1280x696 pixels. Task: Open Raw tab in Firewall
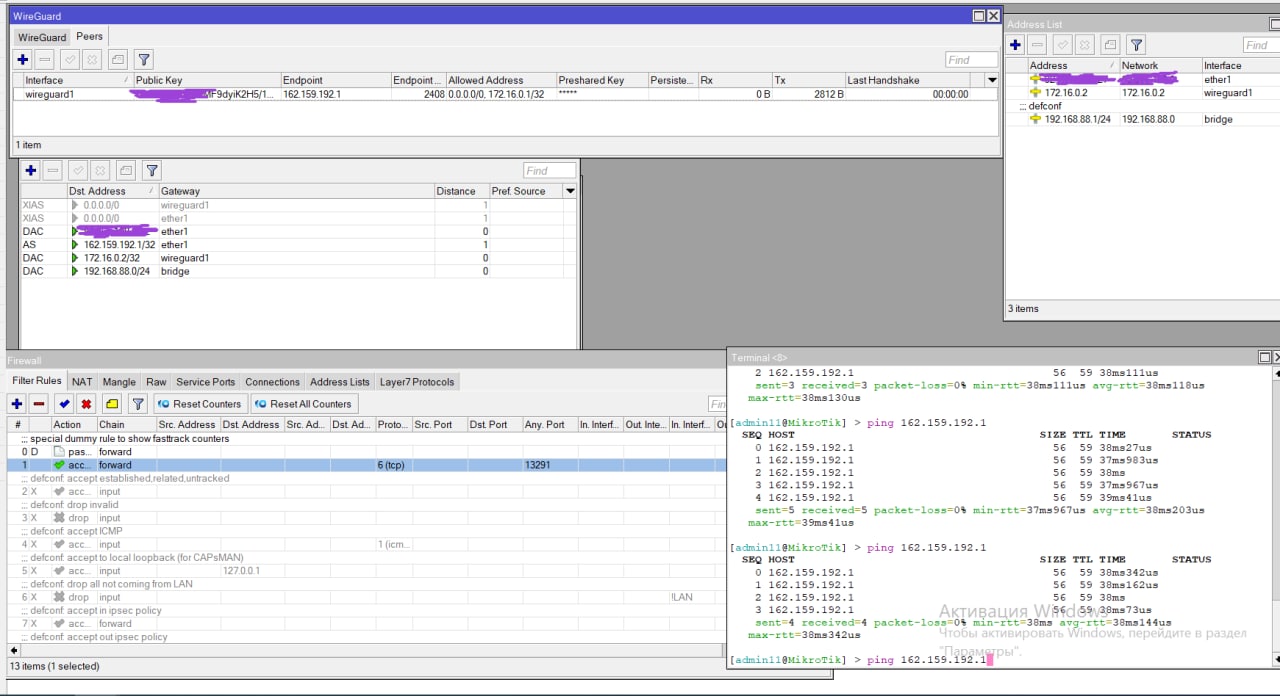click(156, 382)
